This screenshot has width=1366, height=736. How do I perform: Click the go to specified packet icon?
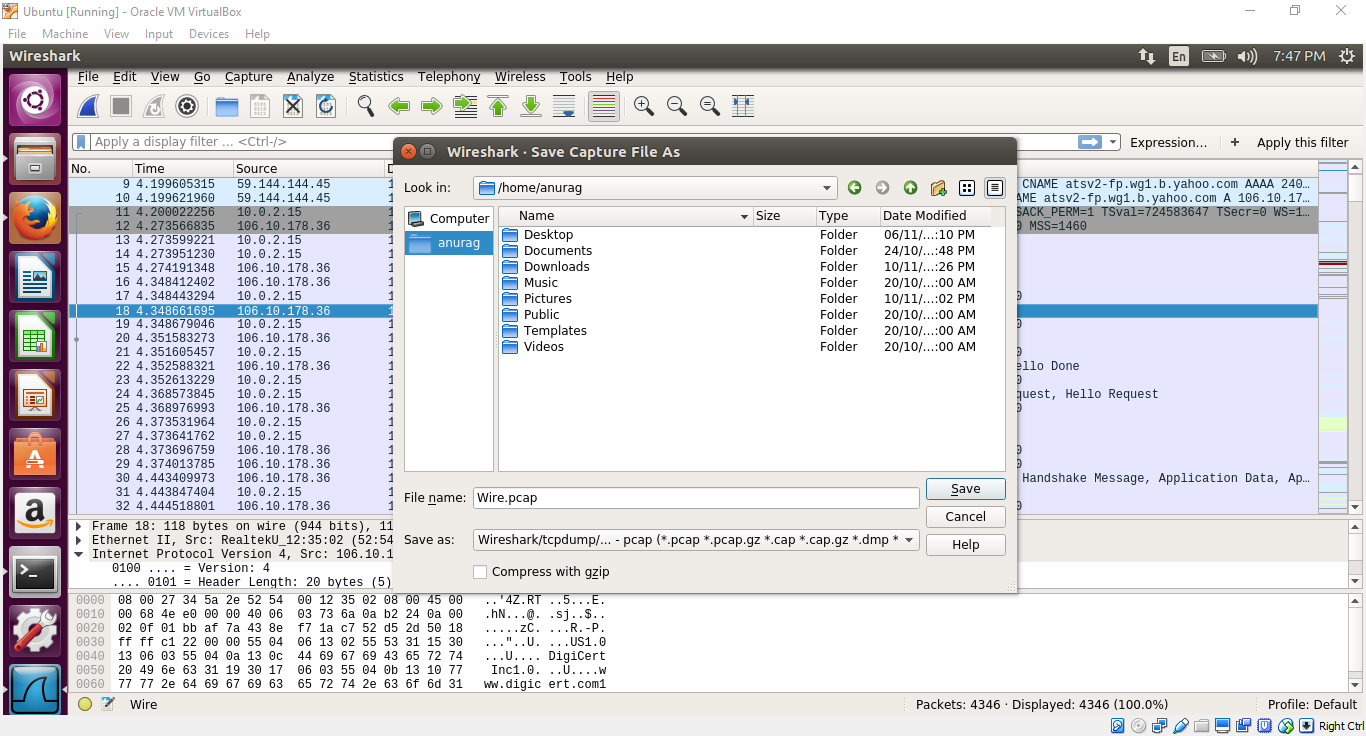pos(465,106)
